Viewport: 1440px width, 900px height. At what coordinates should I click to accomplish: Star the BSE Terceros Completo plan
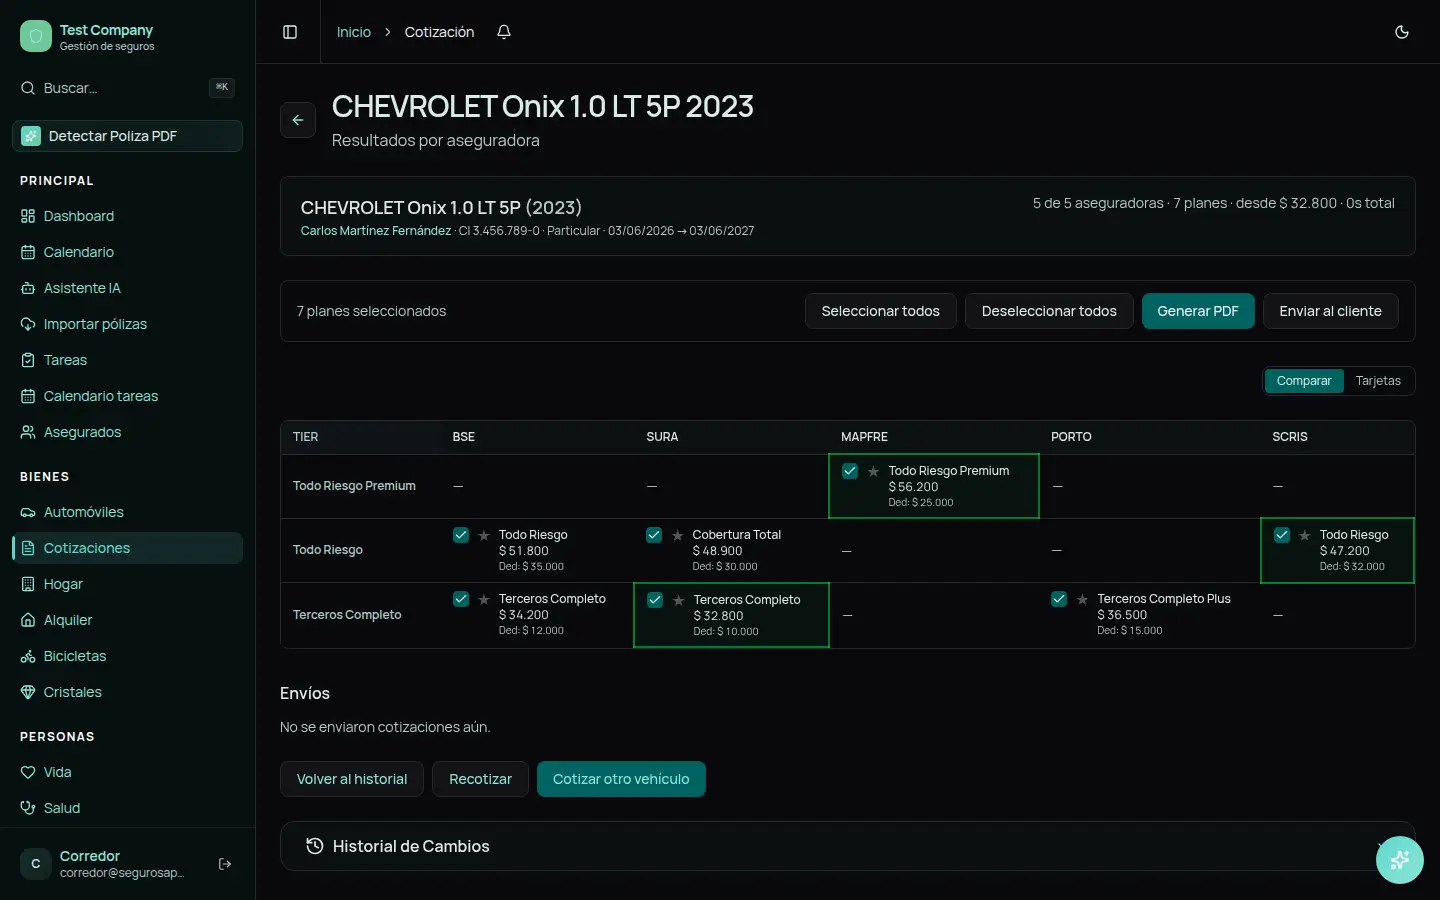coord(484,599)
